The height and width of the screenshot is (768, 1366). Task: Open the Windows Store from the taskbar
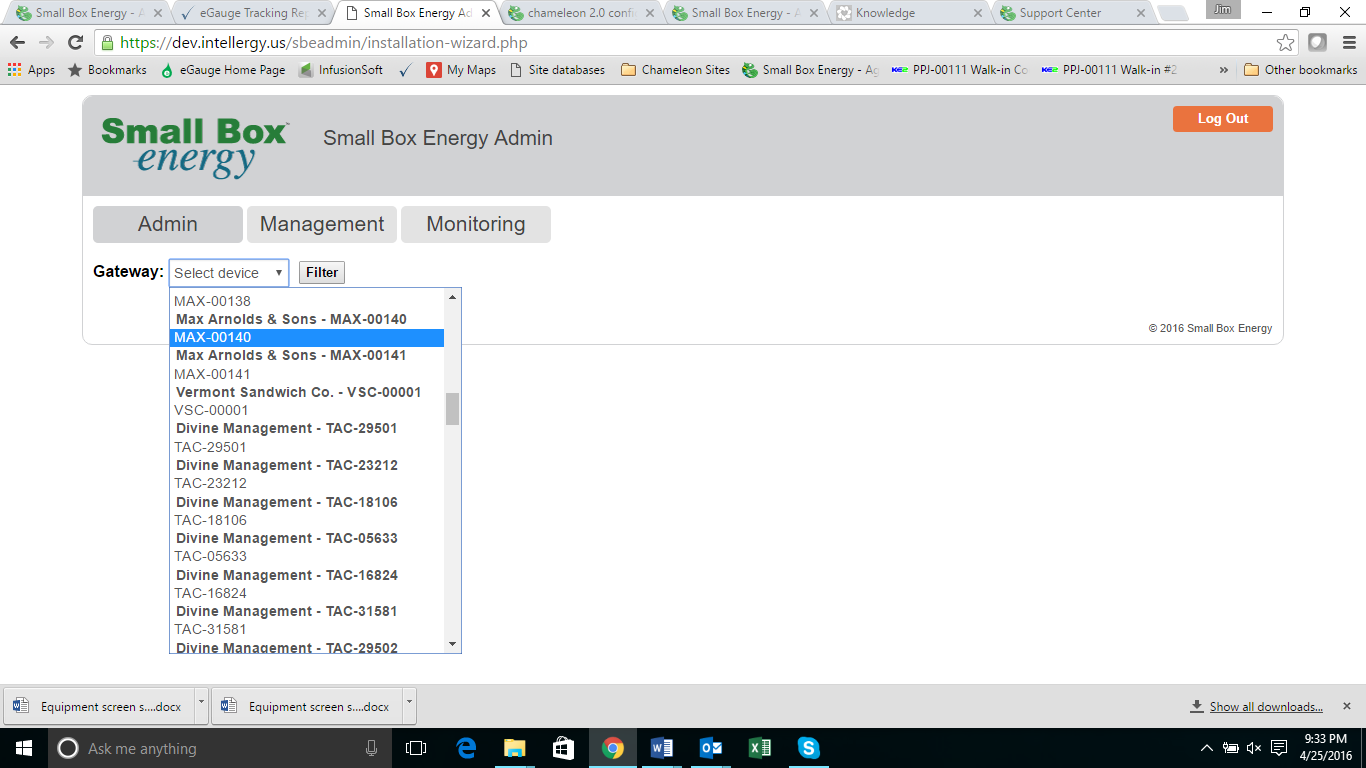pyautogui.click(x=564, y=748)
